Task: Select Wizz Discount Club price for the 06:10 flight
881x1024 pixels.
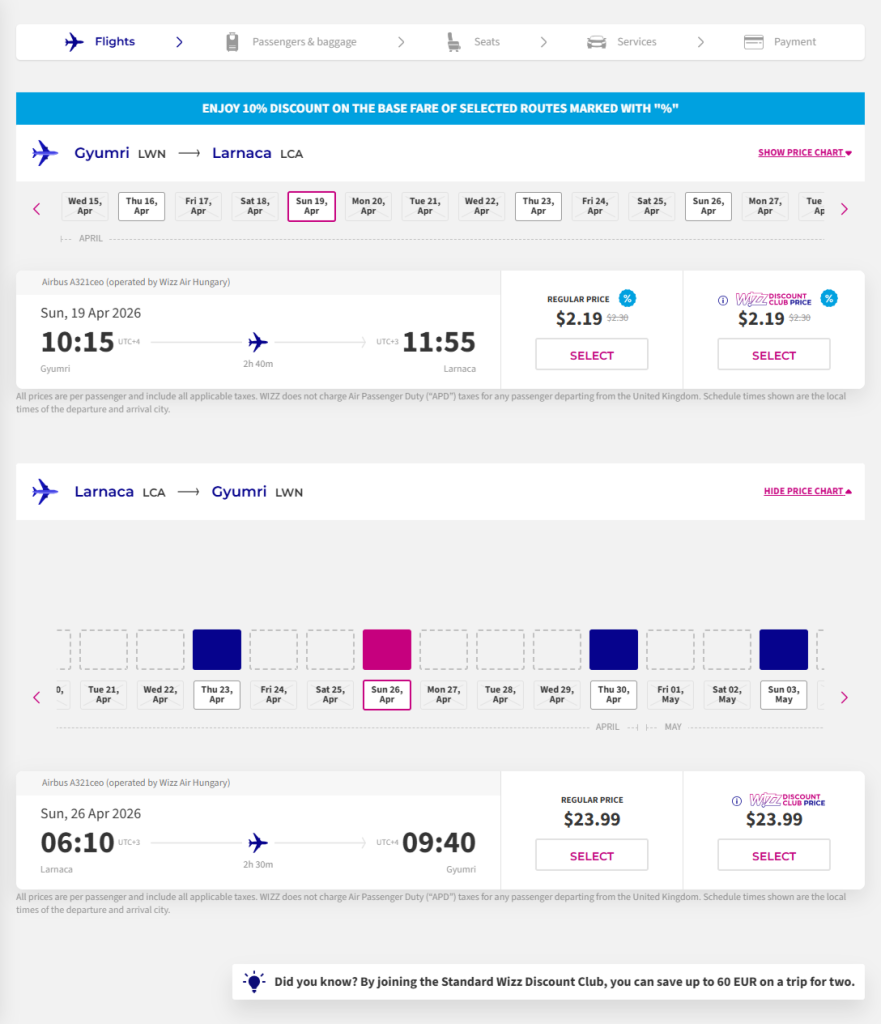Action: pyautogui.click(x=773, y=856)
